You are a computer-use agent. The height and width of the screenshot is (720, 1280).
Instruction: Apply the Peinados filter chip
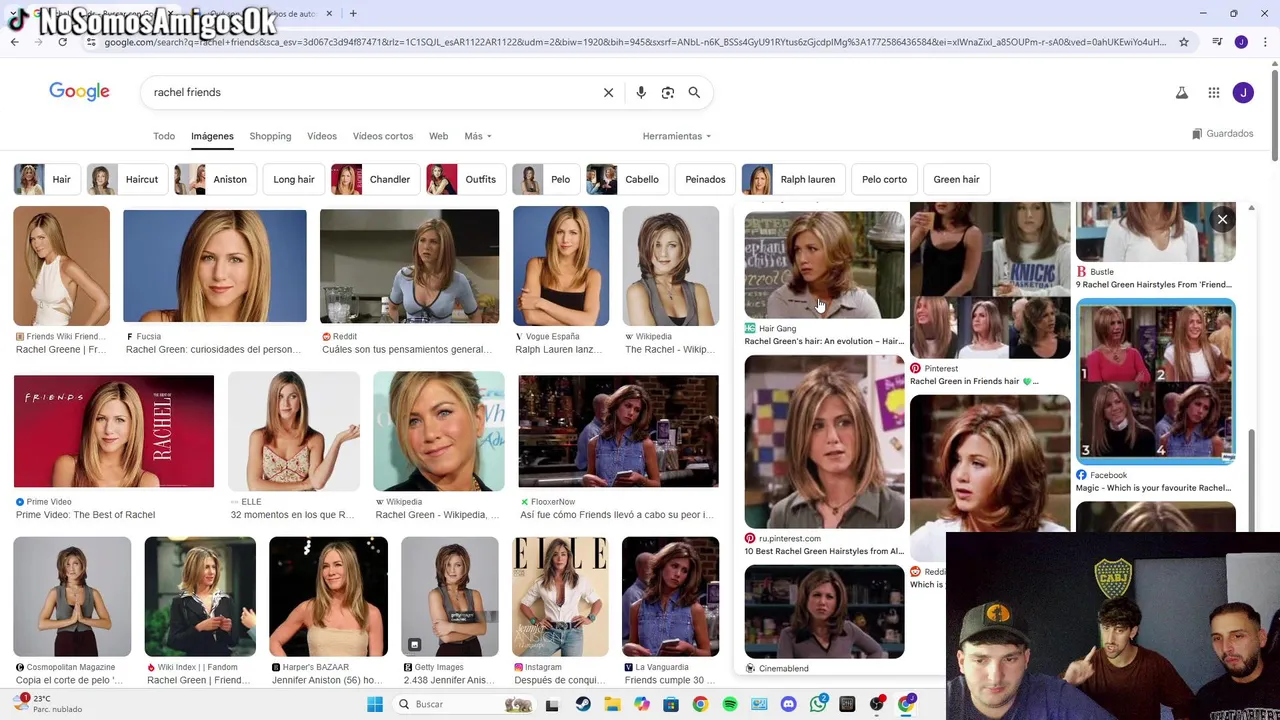pyautogui.click(x=705, y=179)
